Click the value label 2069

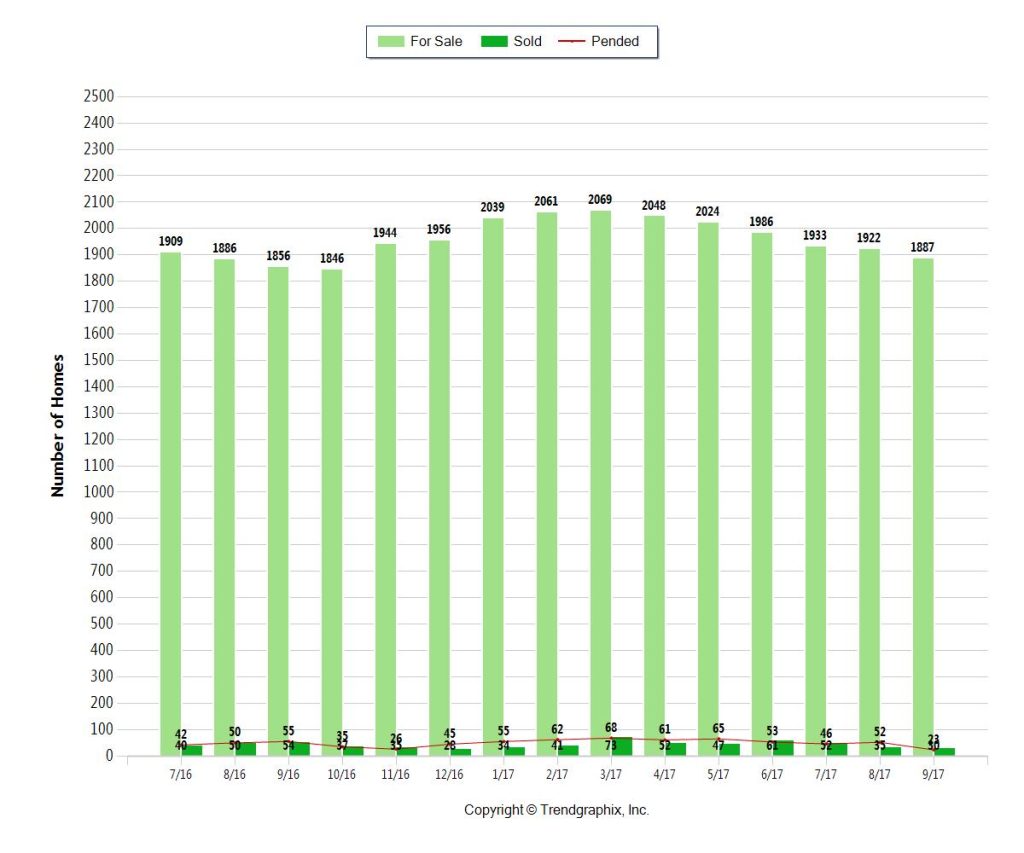click(x=600, y=199)
